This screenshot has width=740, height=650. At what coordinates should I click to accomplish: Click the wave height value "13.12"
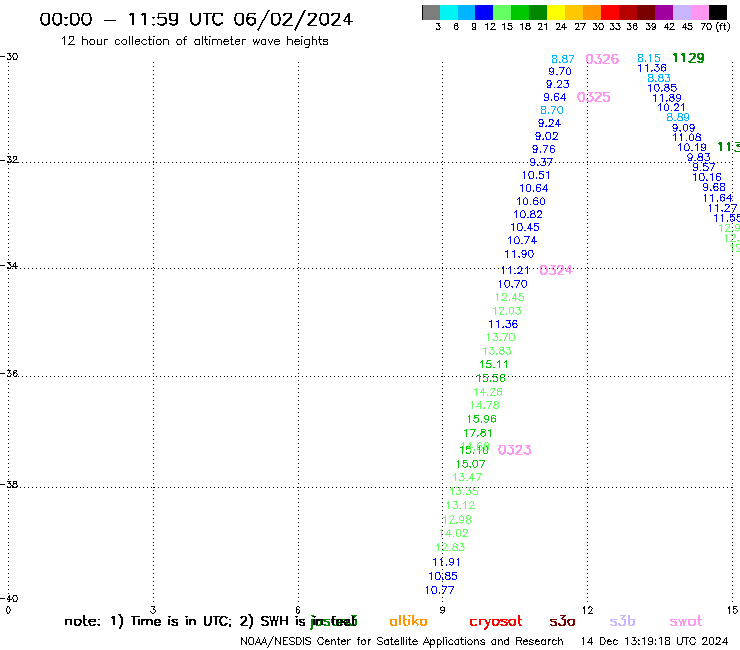point(460,505)
